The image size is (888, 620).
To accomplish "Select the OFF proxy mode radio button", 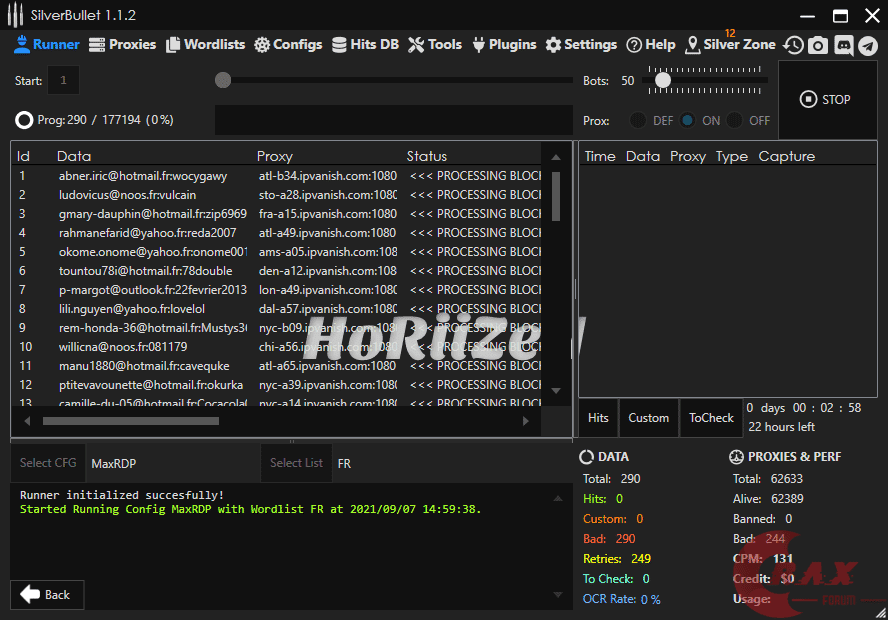I will tap(735, 121).
